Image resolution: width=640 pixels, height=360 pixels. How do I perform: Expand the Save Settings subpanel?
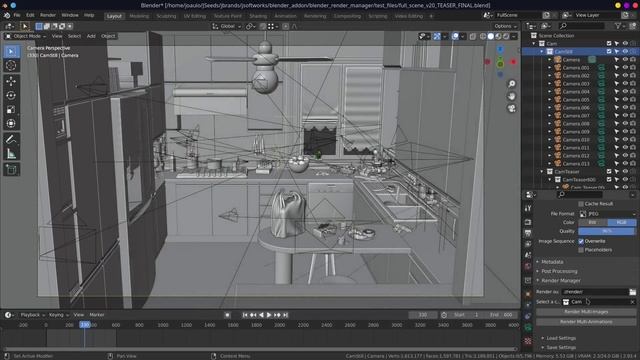pyautogui.click(x=561, y=347)
